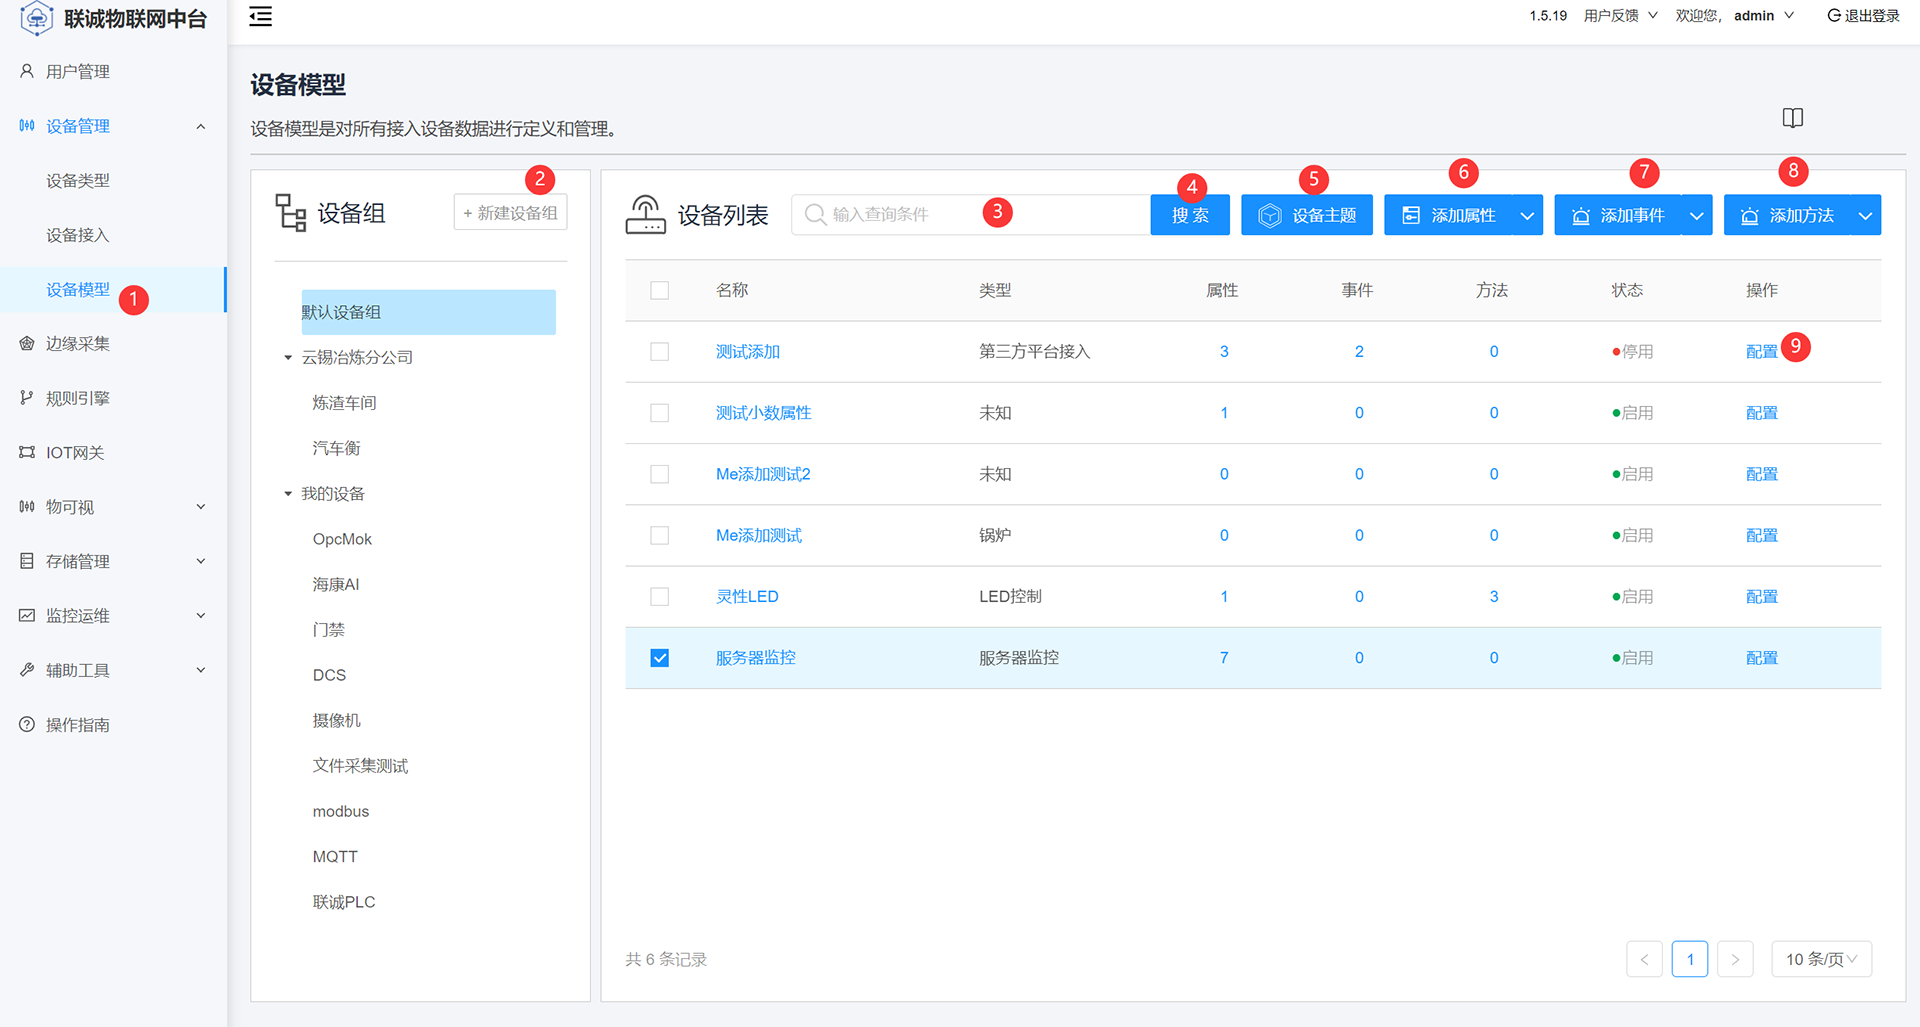This screenshot has height=1027, width=1920.
Task: Click the sidebar collapse hamburger icon
Action: click(260, 16)
